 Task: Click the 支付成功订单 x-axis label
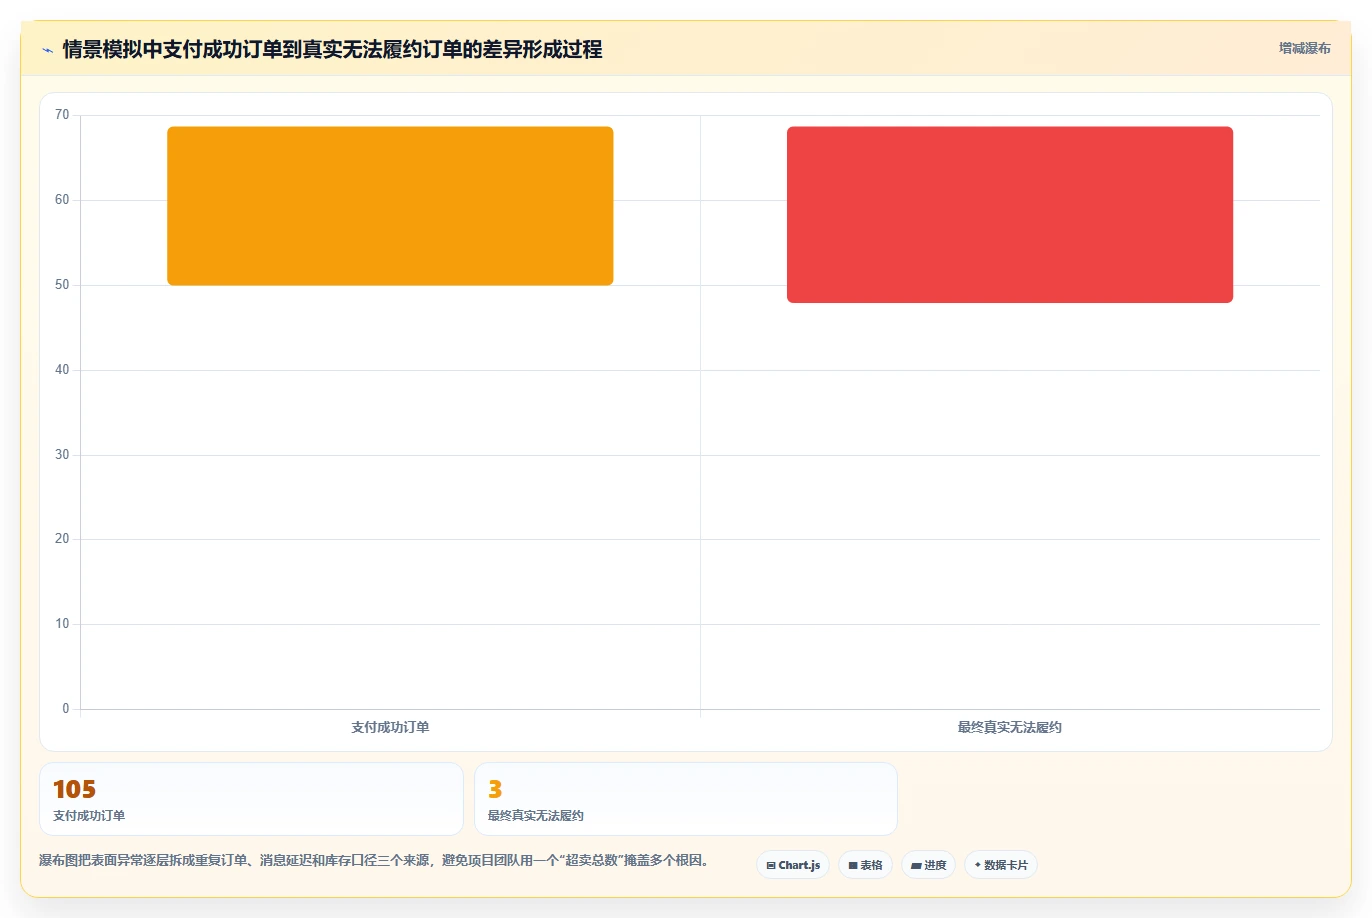(390, 727)
